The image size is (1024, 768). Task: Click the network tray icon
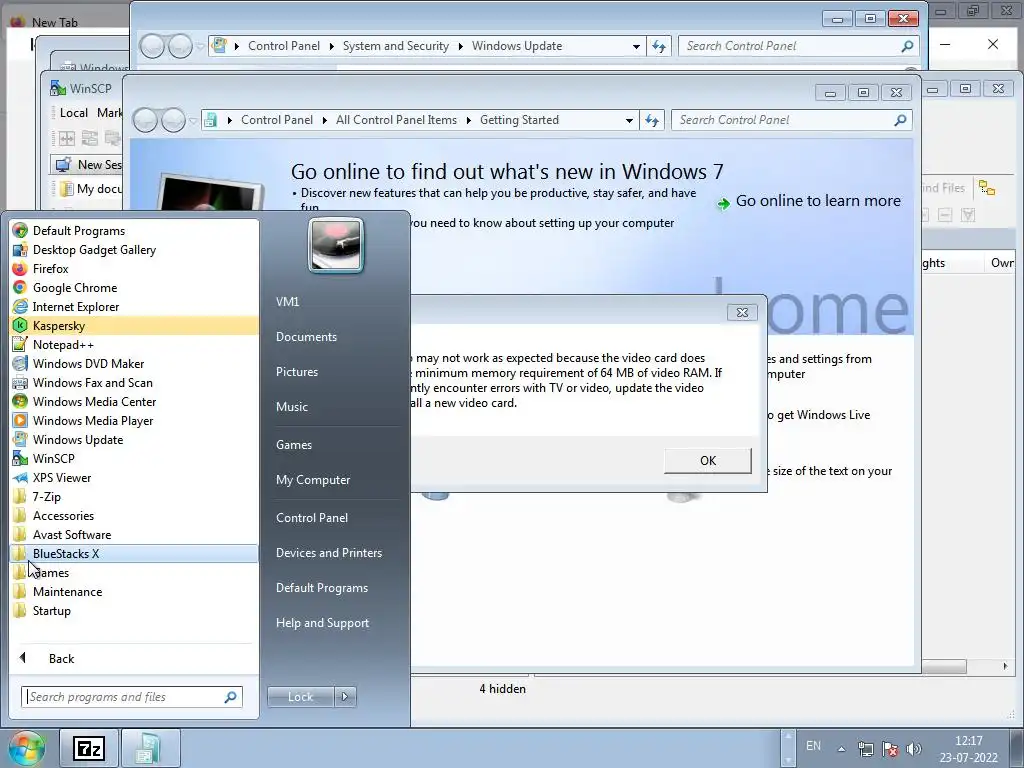click(x=866, y=749)
